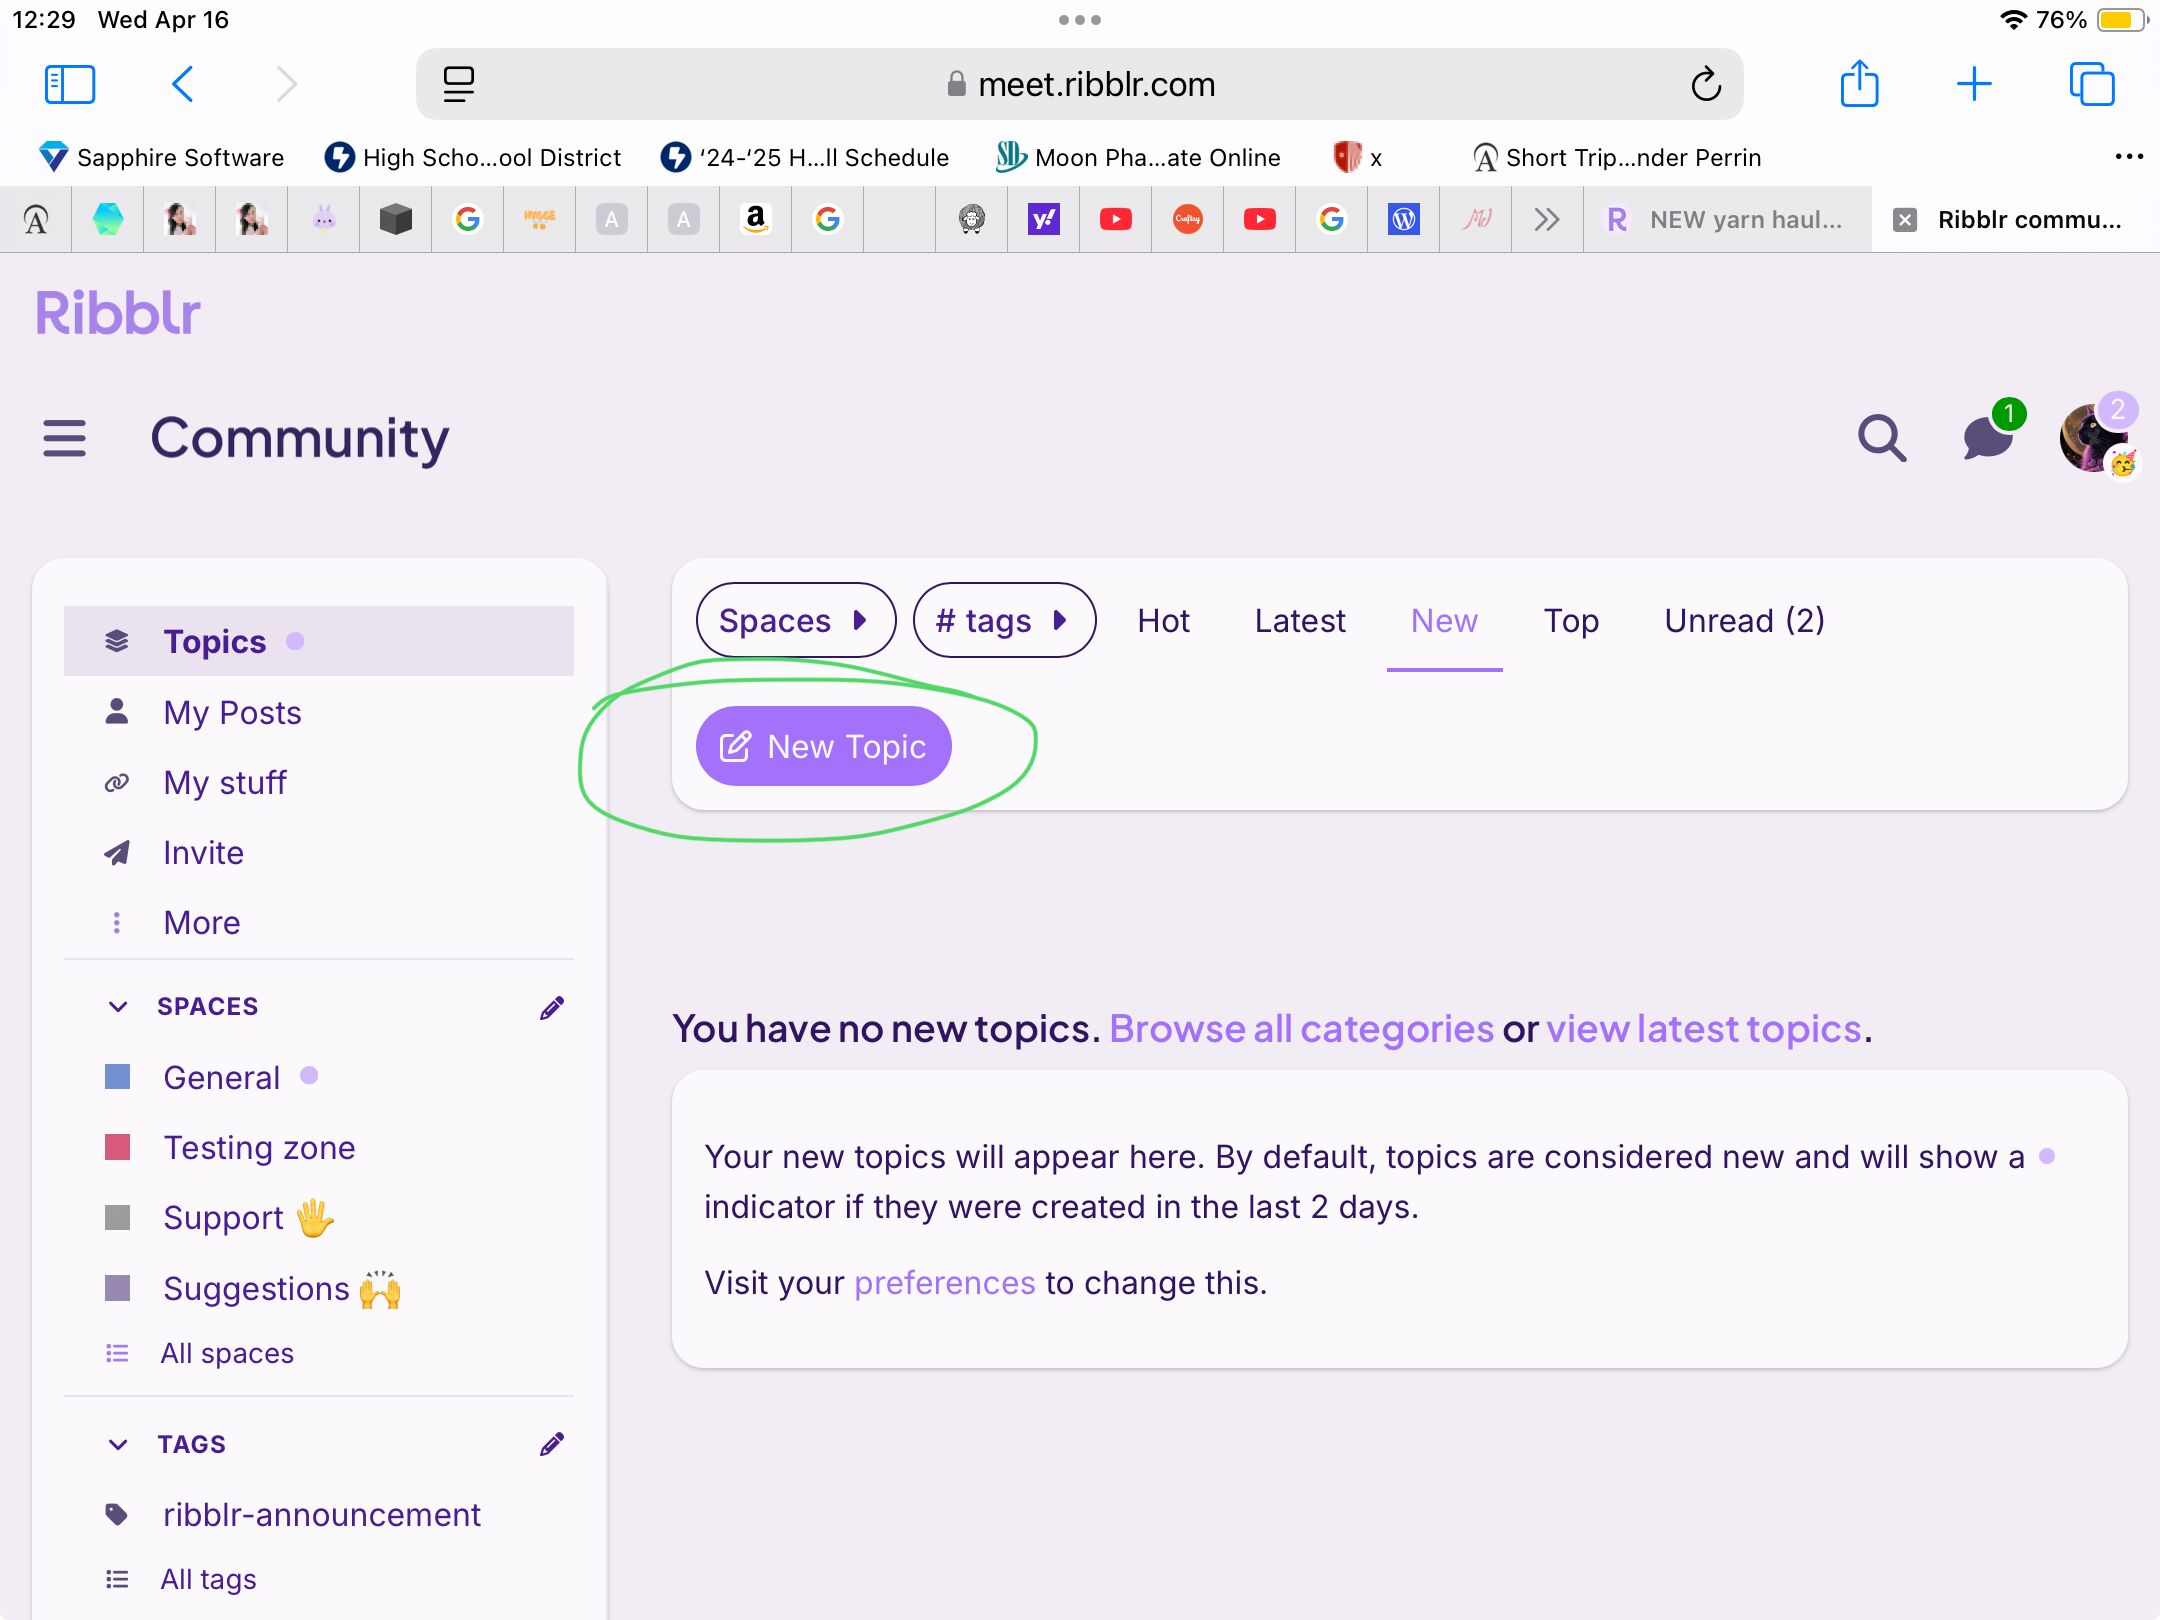2160x1620 pixels.
Task: Click the red Testing zone color square
Action: 118,1147
